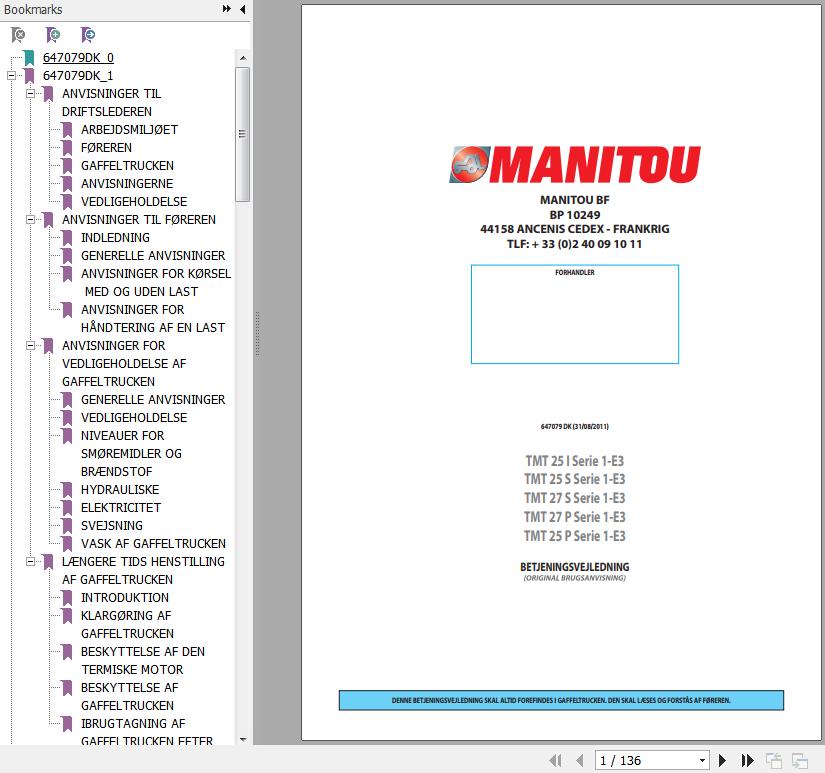Click bookmarks scrollbar up arrow
Screen dimensions: 825x773
243,58
